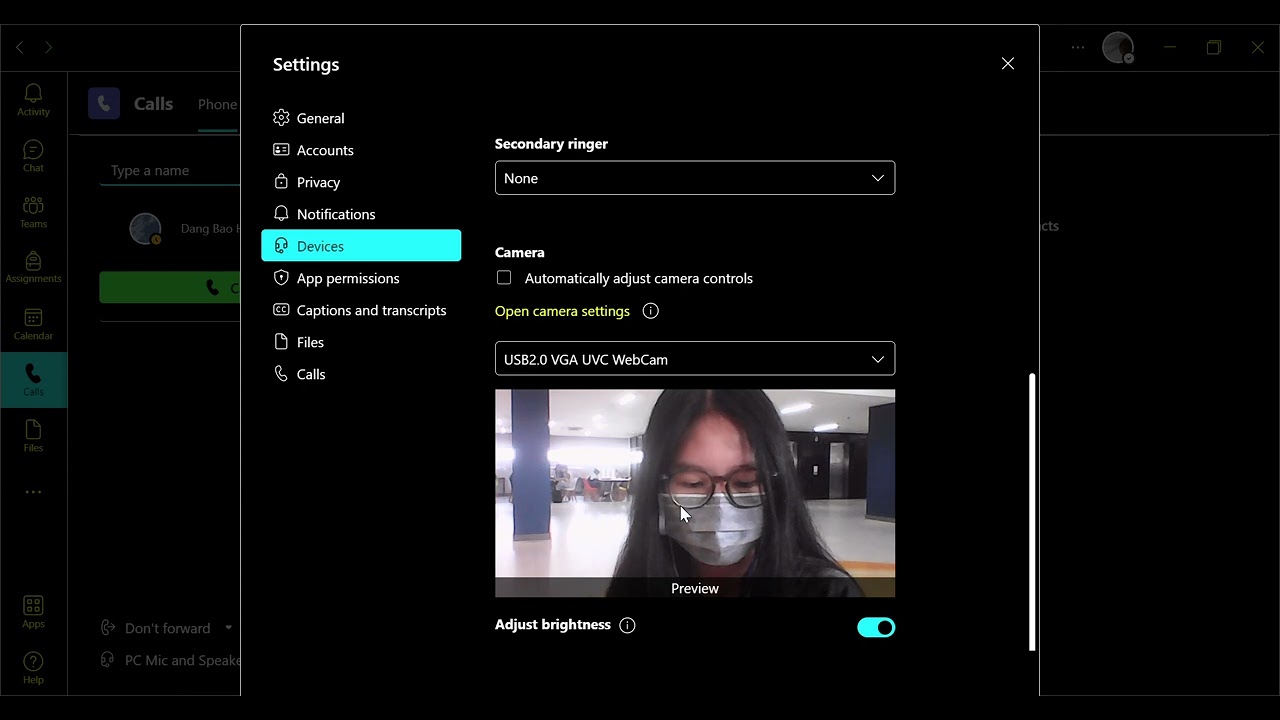Open Chat in the Teams sidebar
This screenshot has width=1280, height=720.
[x=33, y=156]
